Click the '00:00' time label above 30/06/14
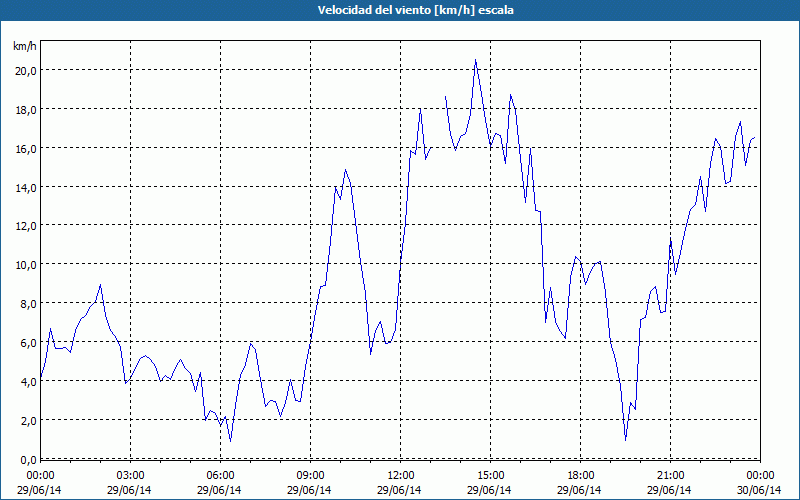The width and height of the screenshot is (800, 500). (x=760, y=476)
